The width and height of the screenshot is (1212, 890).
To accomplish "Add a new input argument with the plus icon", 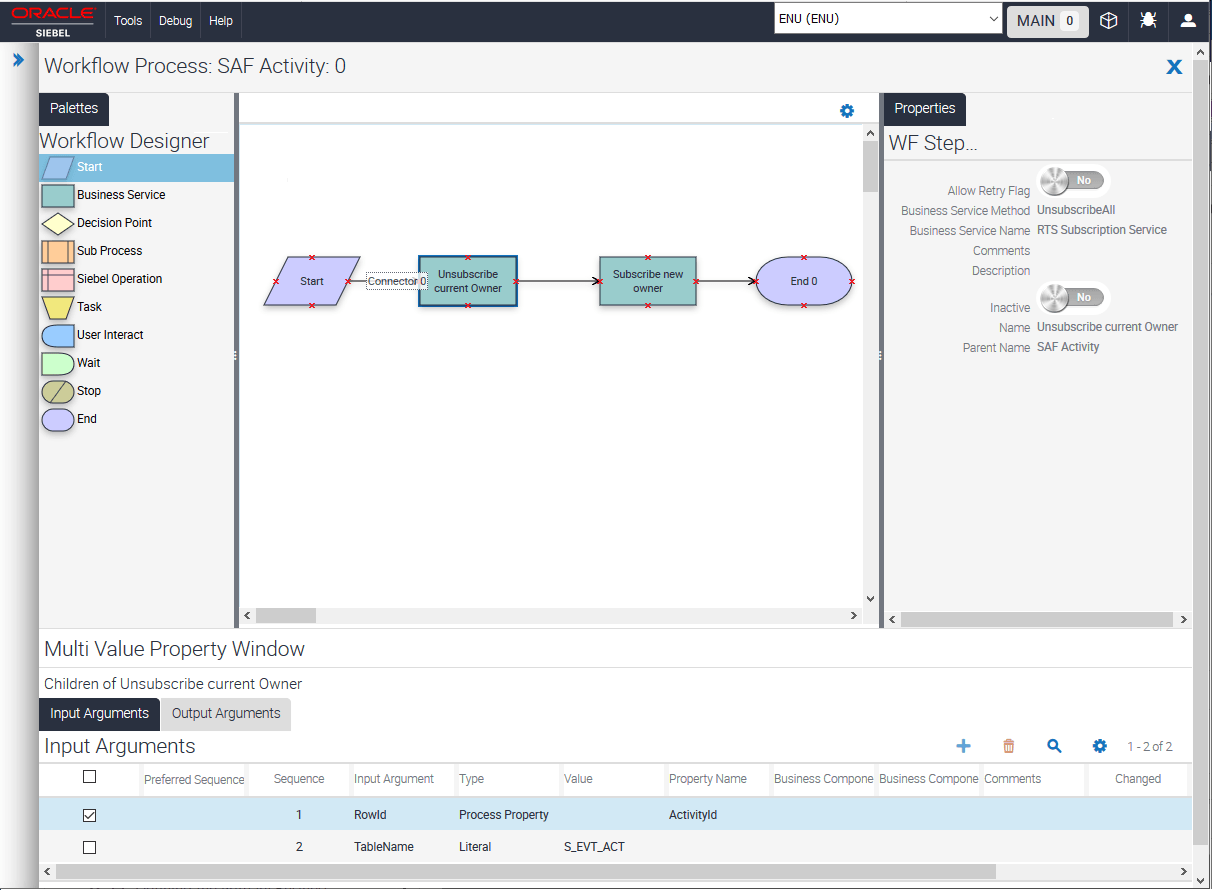I will tap(963, 745).
